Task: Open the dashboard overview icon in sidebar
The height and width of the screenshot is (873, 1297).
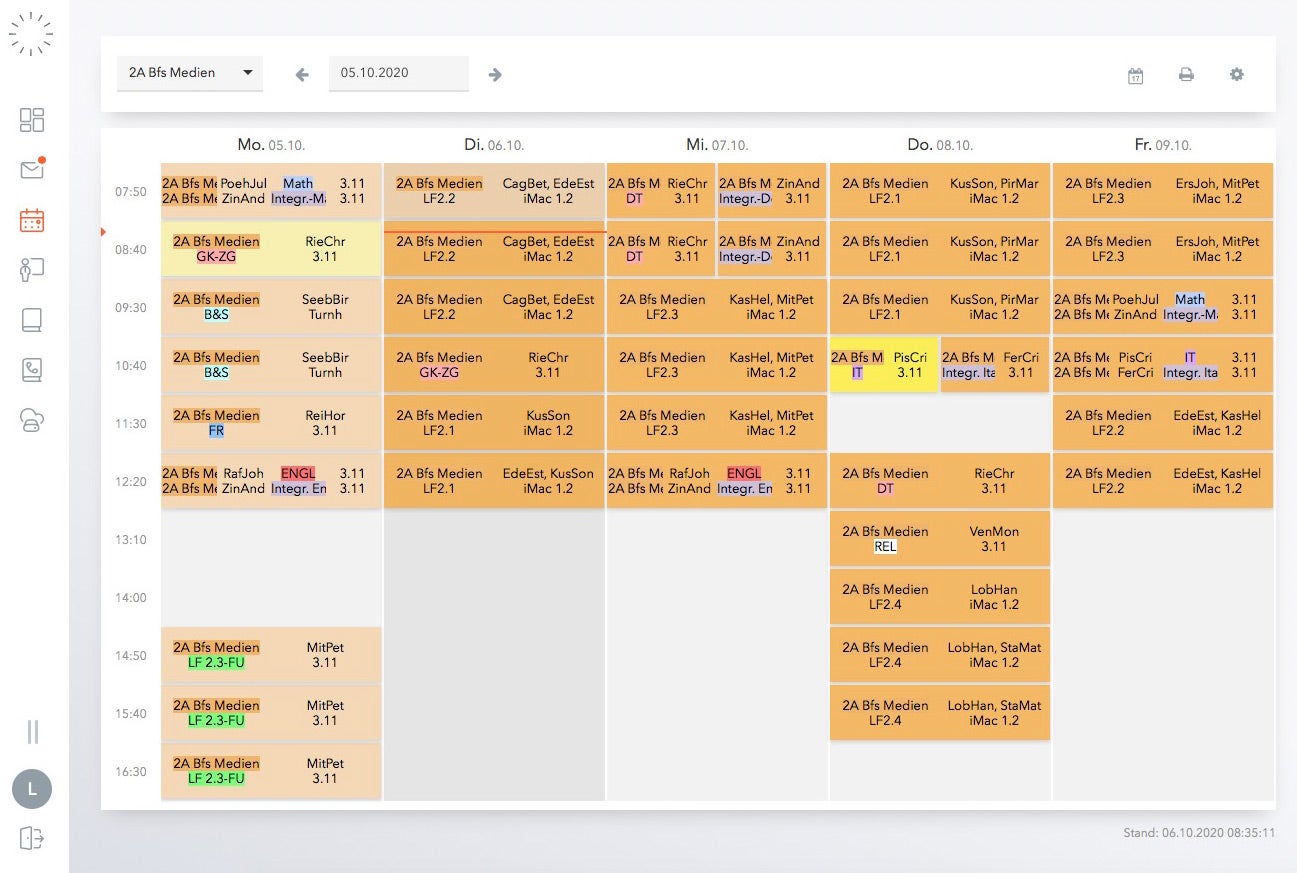Action: pos(32,120)
